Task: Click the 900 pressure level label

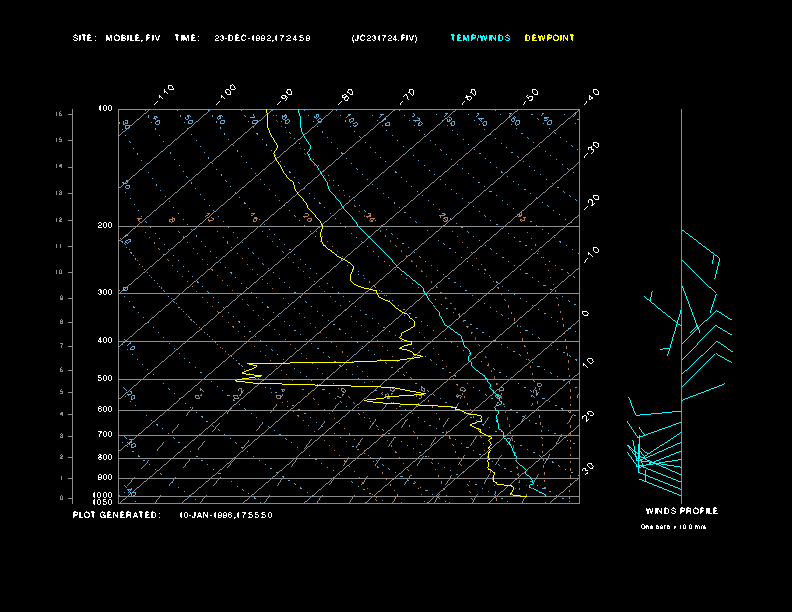Action: (x=105, y=477)
